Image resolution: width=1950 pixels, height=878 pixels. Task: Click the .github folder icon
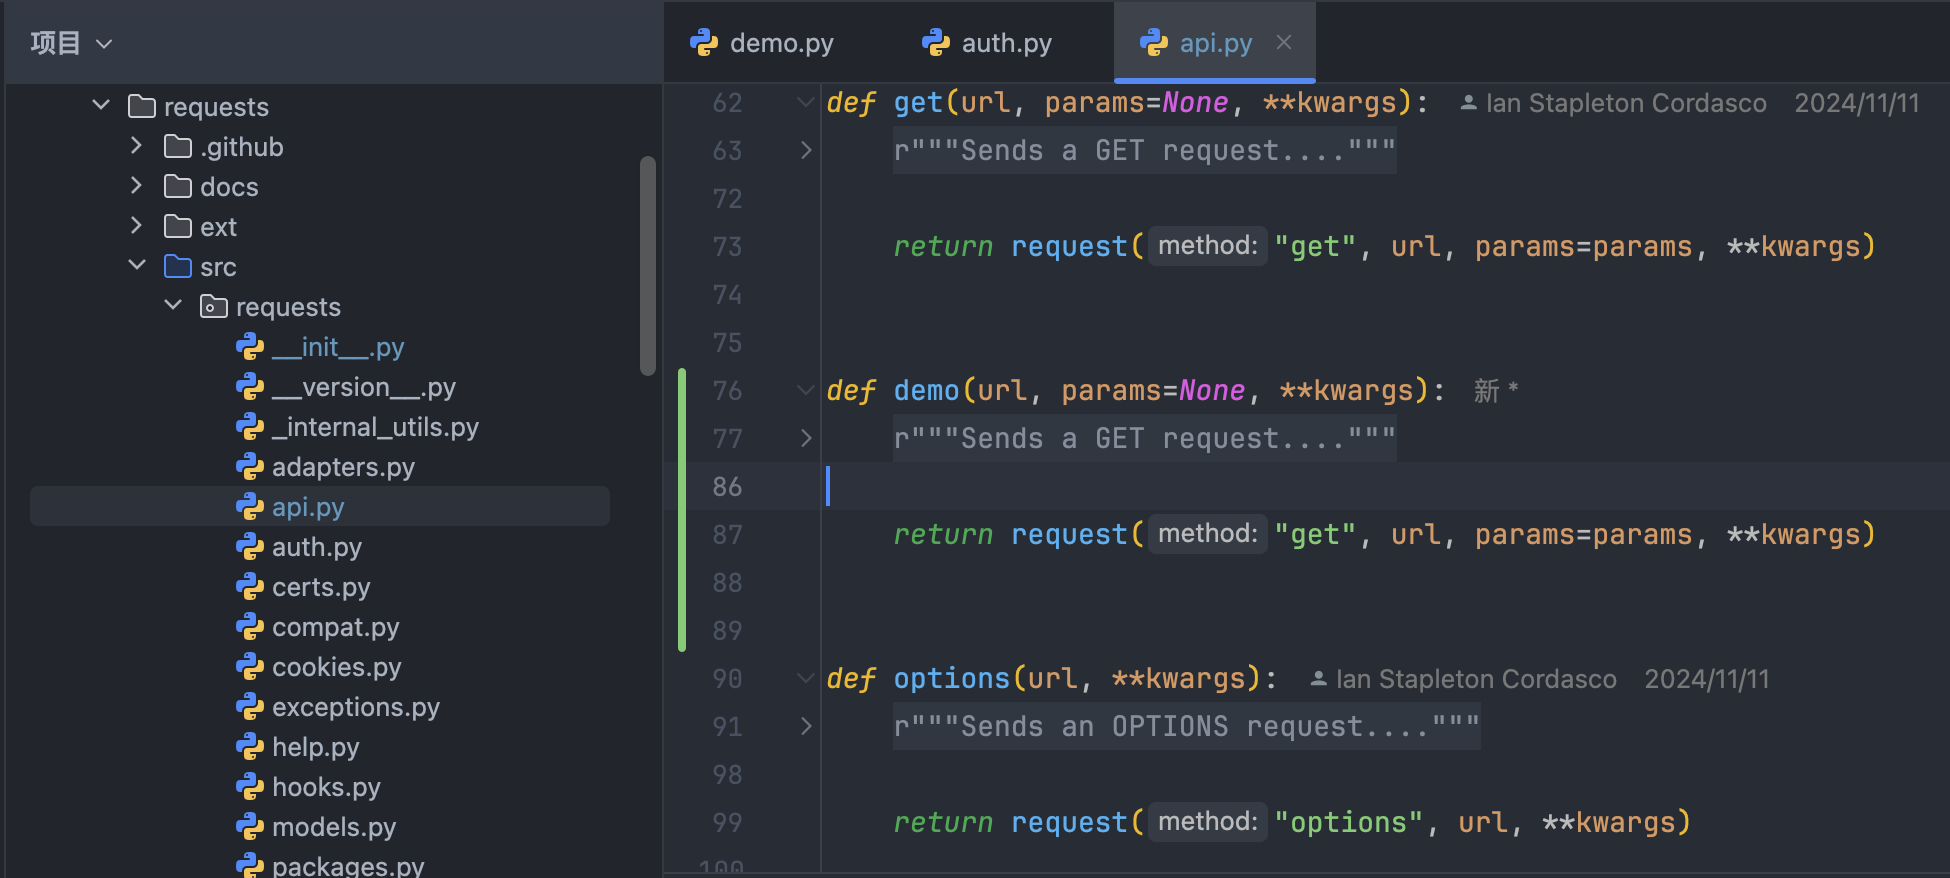point(178,147)
